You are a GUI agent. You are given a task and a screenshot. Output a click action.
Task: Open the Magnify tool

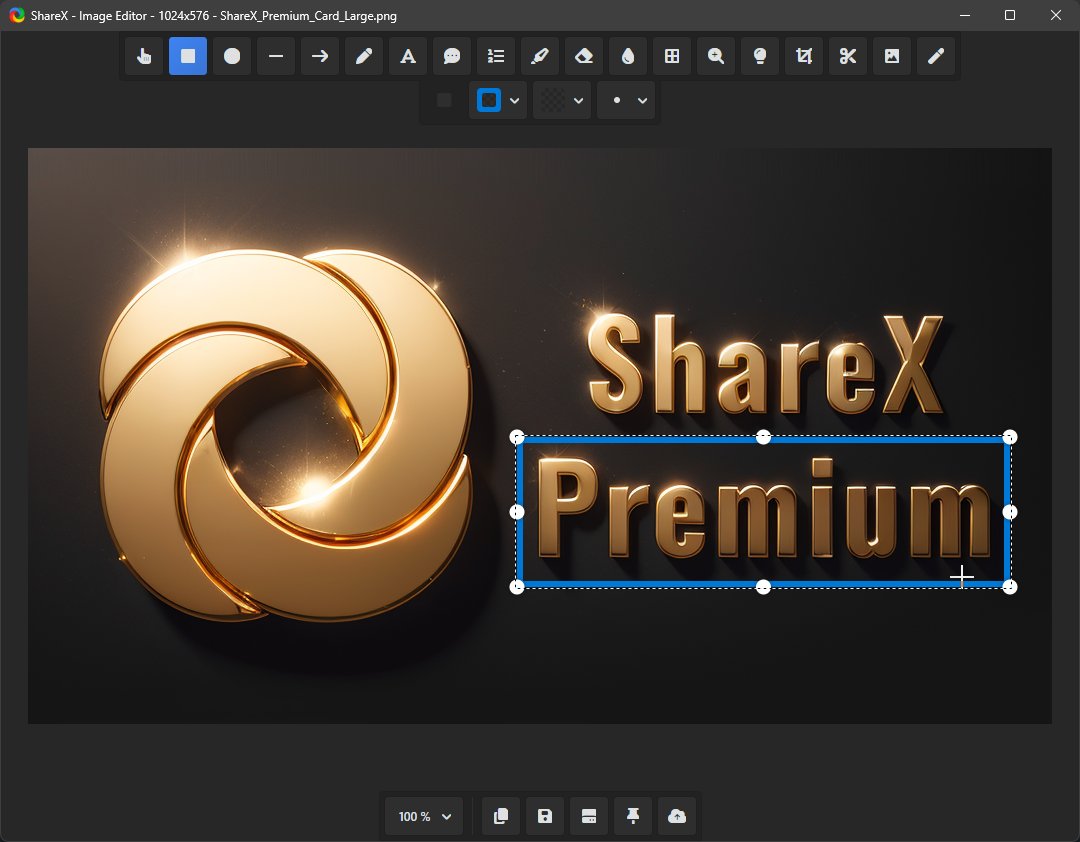click(715, 56)
